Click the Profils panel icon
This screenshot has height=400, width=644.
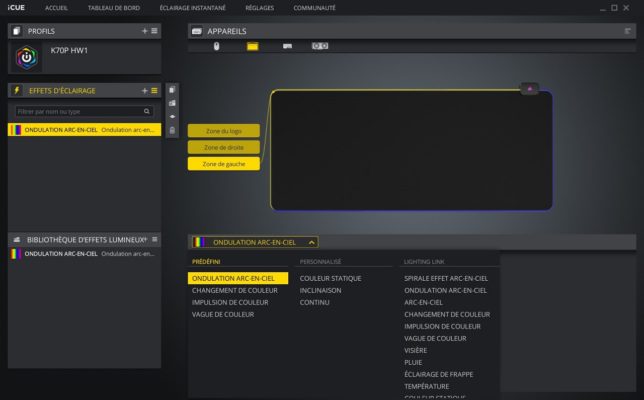(16, 31)
